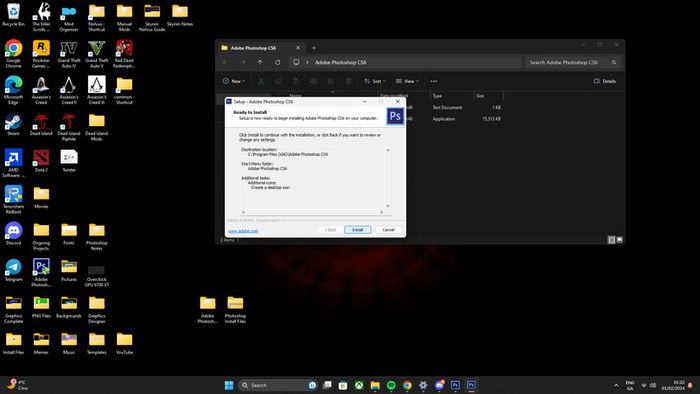Select the PNG Files desktop folder

[x=41, y=307]
